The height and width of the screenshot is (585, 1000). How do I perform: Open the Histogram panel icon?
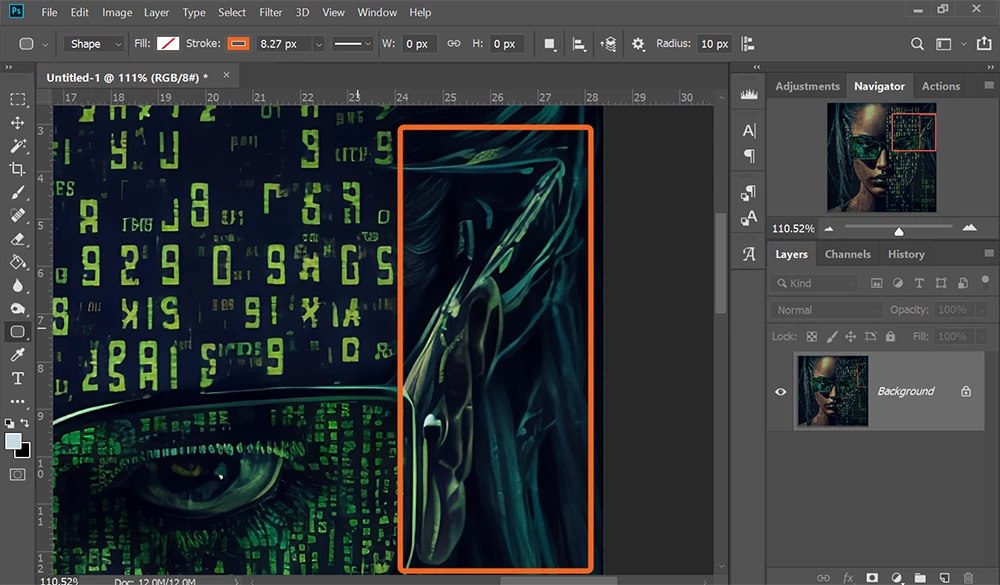pyautogui.click(x=749, y=94)
